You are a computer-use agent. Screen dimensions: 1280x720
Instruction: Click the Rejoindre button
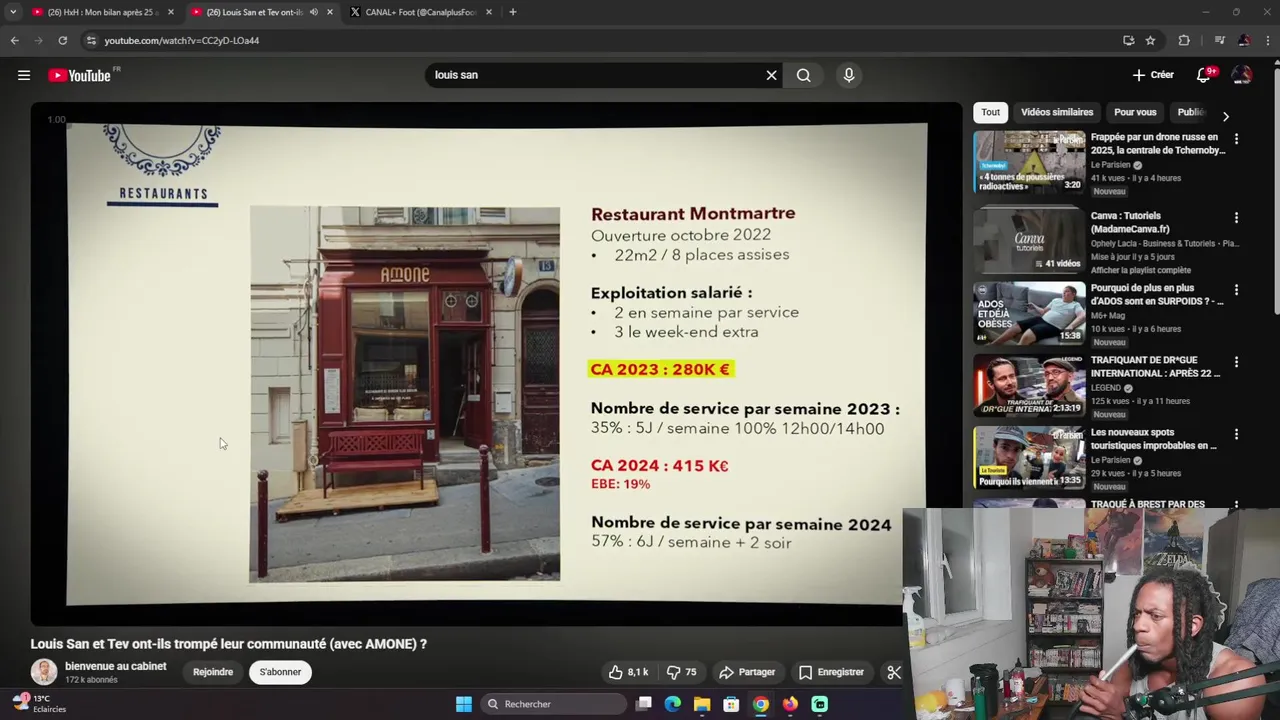[x=213, y=672]
